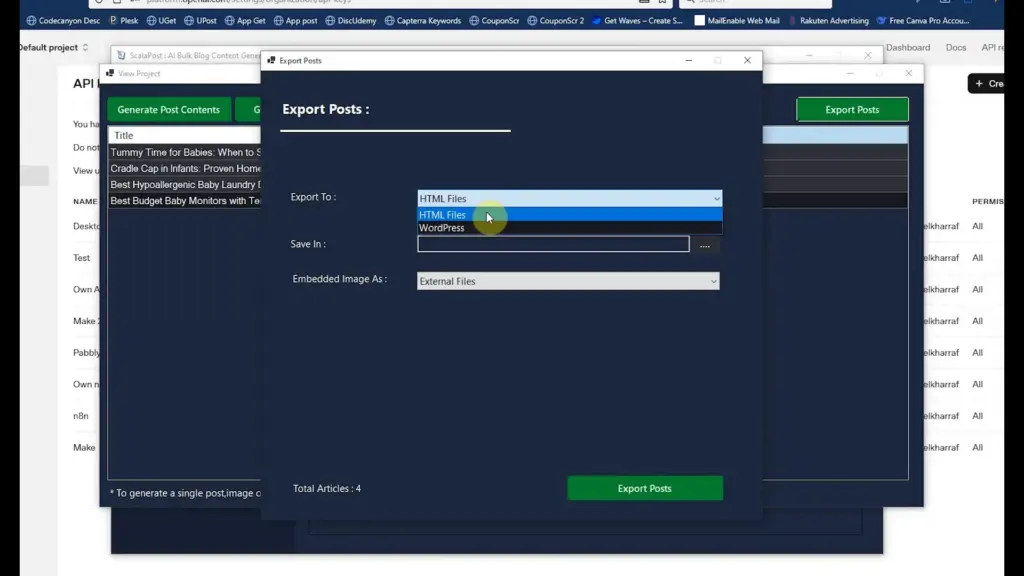Click inside the Save In field
Viewport: 1024px width, 576px height.
point(552,244)
